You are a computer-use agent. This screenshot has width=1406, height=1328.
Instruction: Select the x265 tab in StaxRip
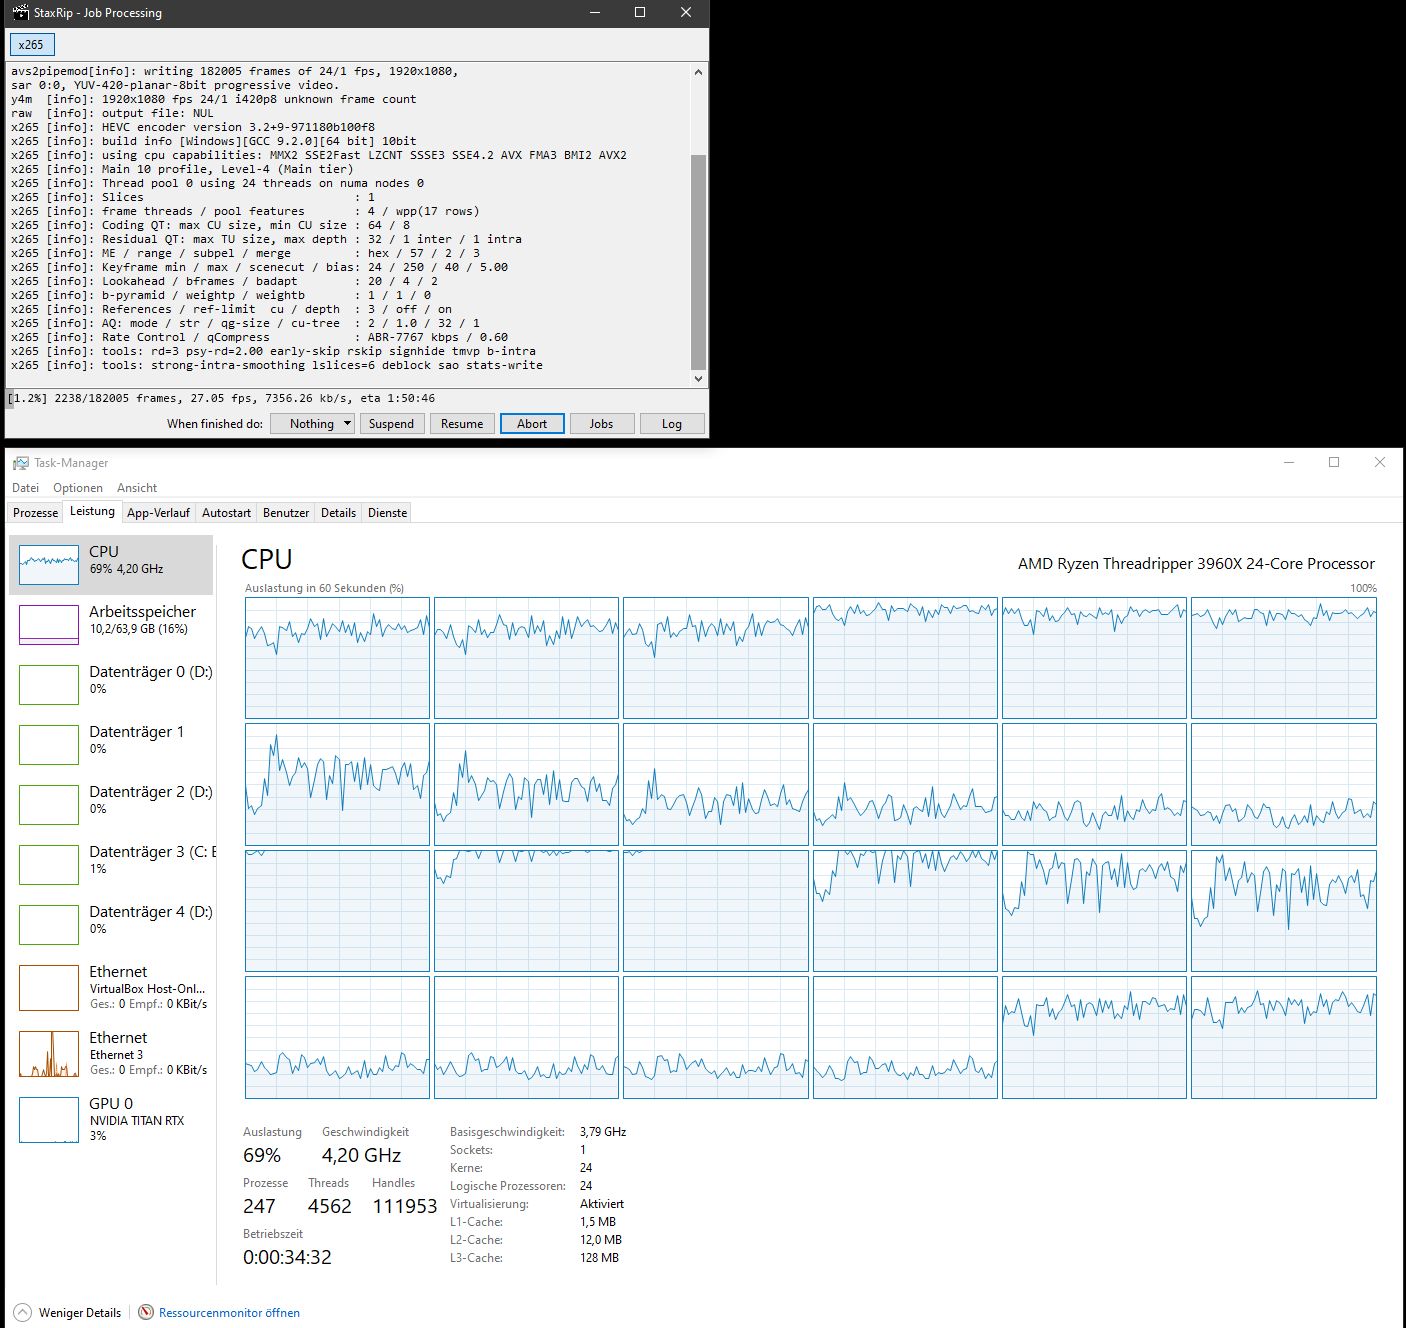click(32, 44)
